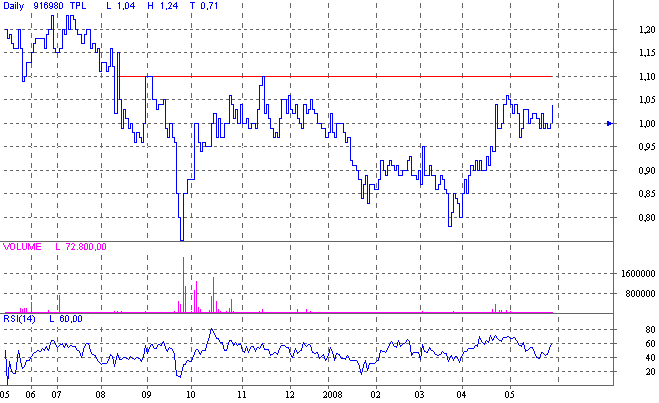The width and height of the screenshot is (659, 403).
Task: Click the '08' month label on time axis
Action: pyautogui.click(x=100, y=395)
